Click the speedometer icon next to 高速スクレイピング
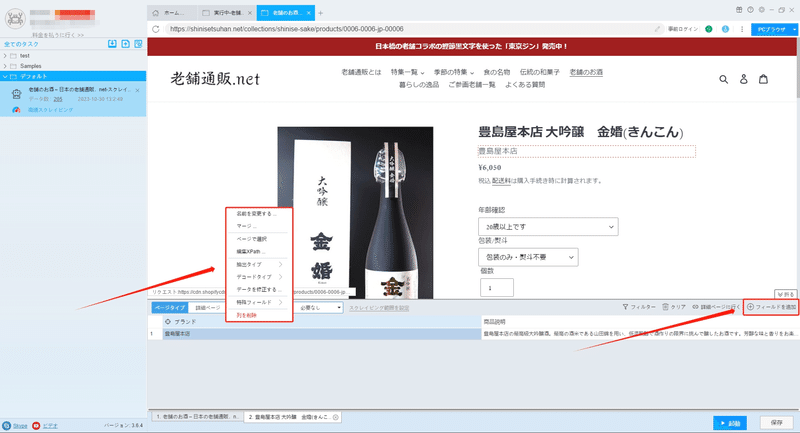This screenshot has width=800, height=433. pyautogui.click(x=16, y=110)
